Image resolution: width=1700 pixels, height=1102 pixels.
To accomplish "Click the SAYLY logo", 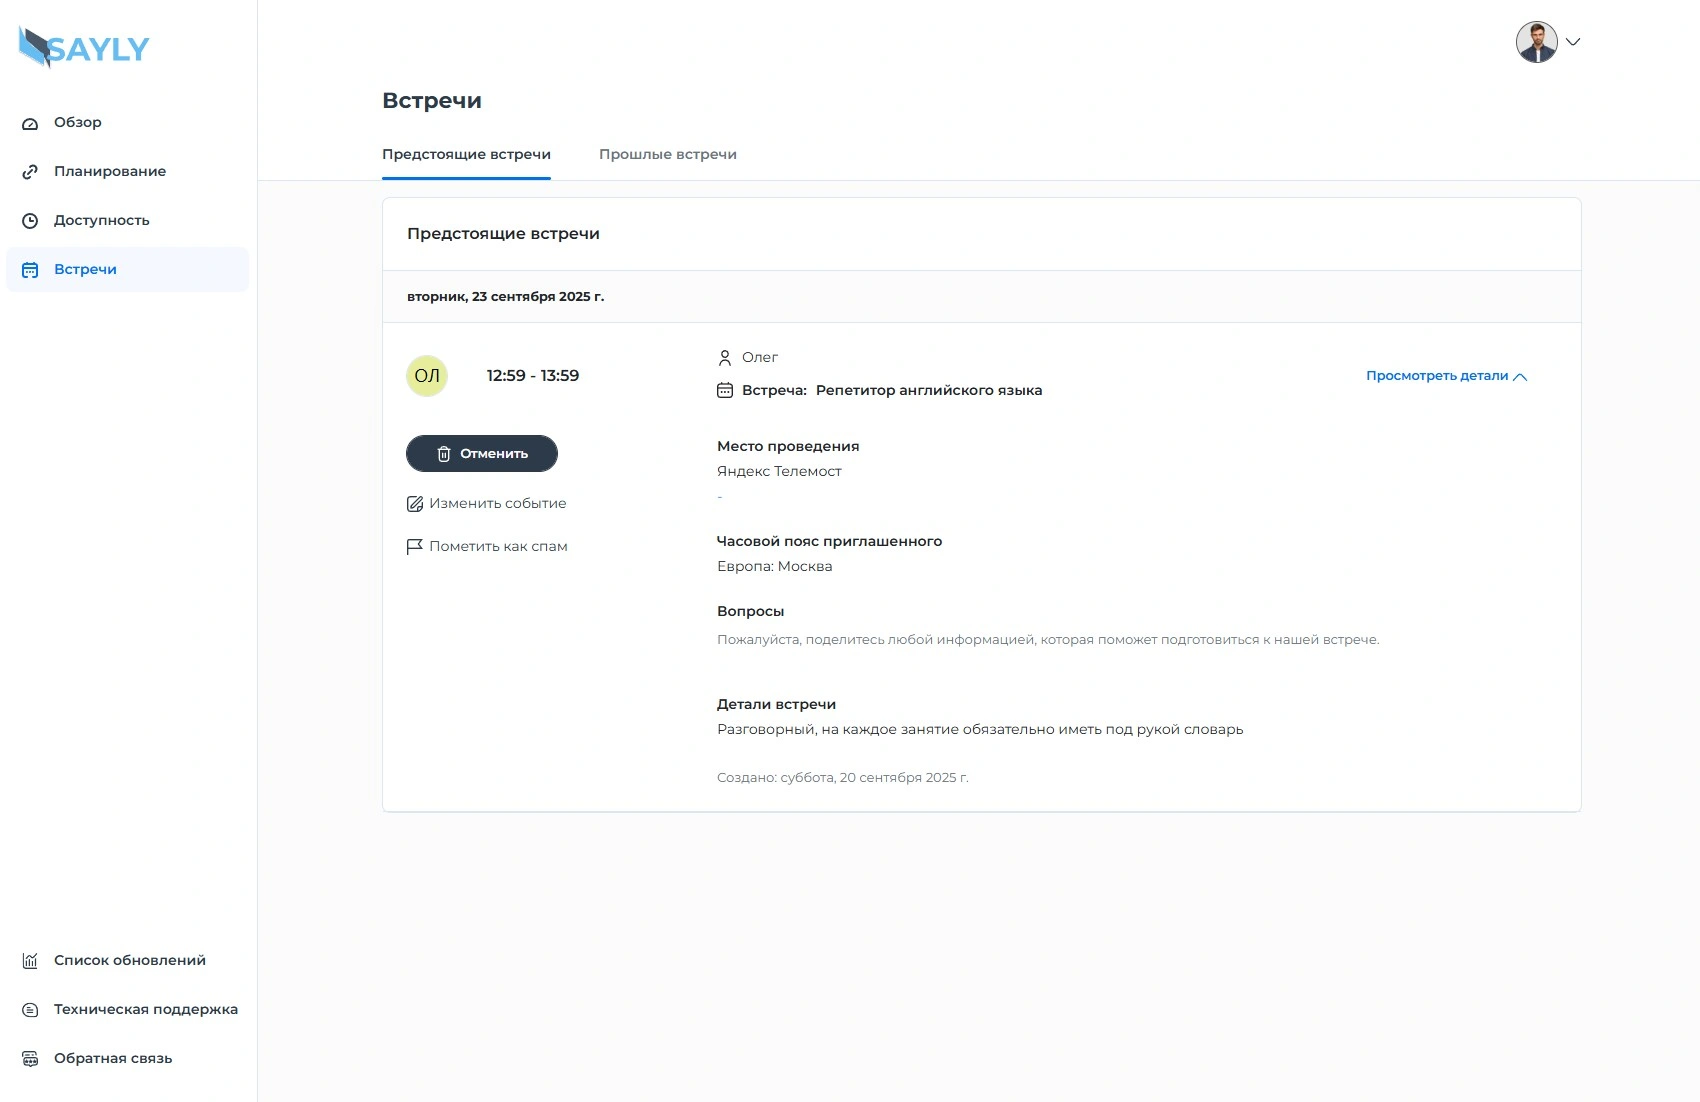I will point(84,47).
